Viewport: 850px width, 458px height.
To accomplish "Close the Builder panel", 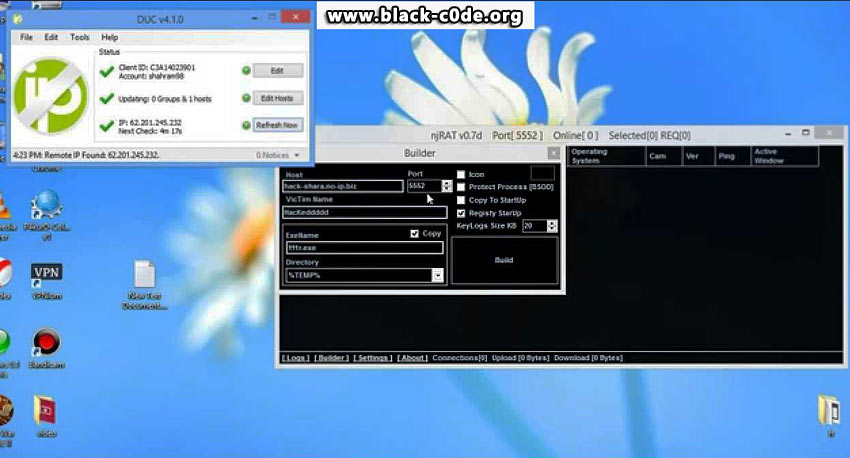I will (553, 153).
